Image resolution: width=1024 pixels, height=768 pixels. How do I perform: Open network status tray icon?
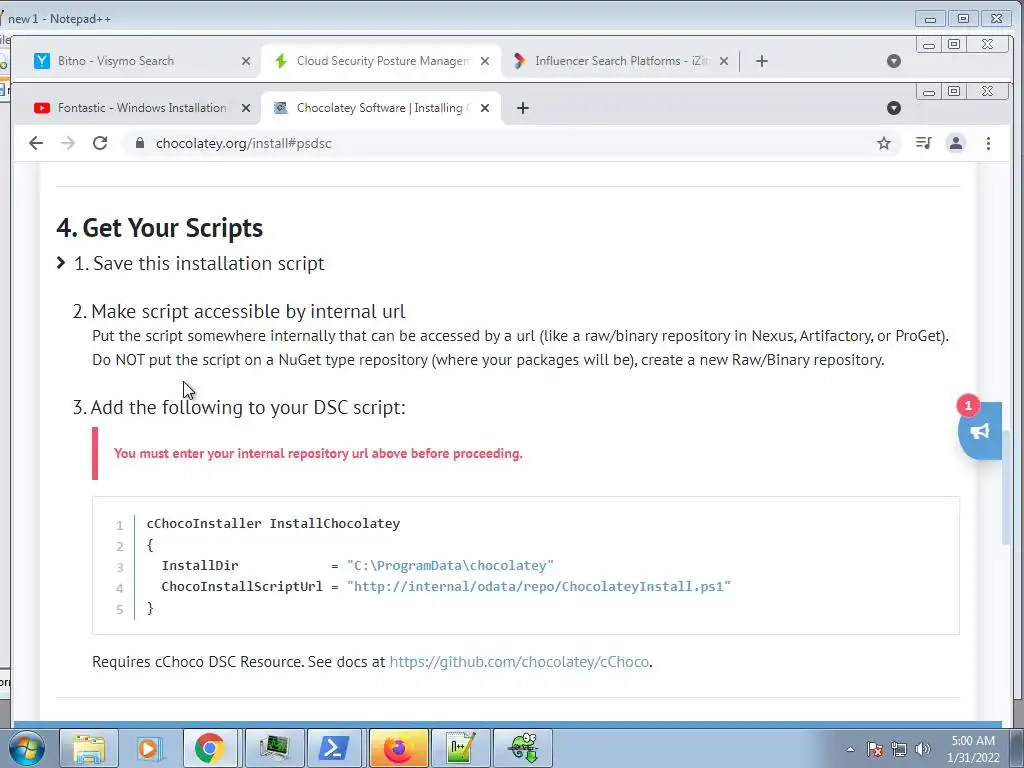point(899,749)
